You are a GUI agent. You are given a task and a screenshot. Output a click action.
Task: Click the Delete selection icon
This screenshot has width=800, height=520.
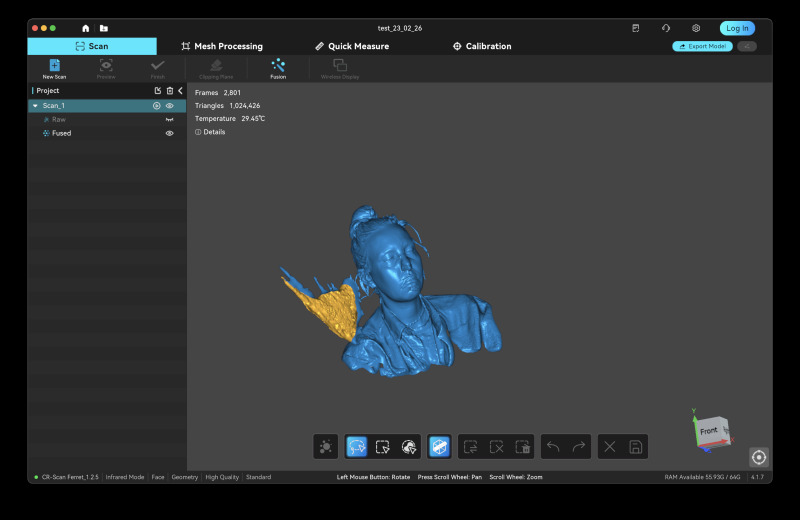[522, 447]
